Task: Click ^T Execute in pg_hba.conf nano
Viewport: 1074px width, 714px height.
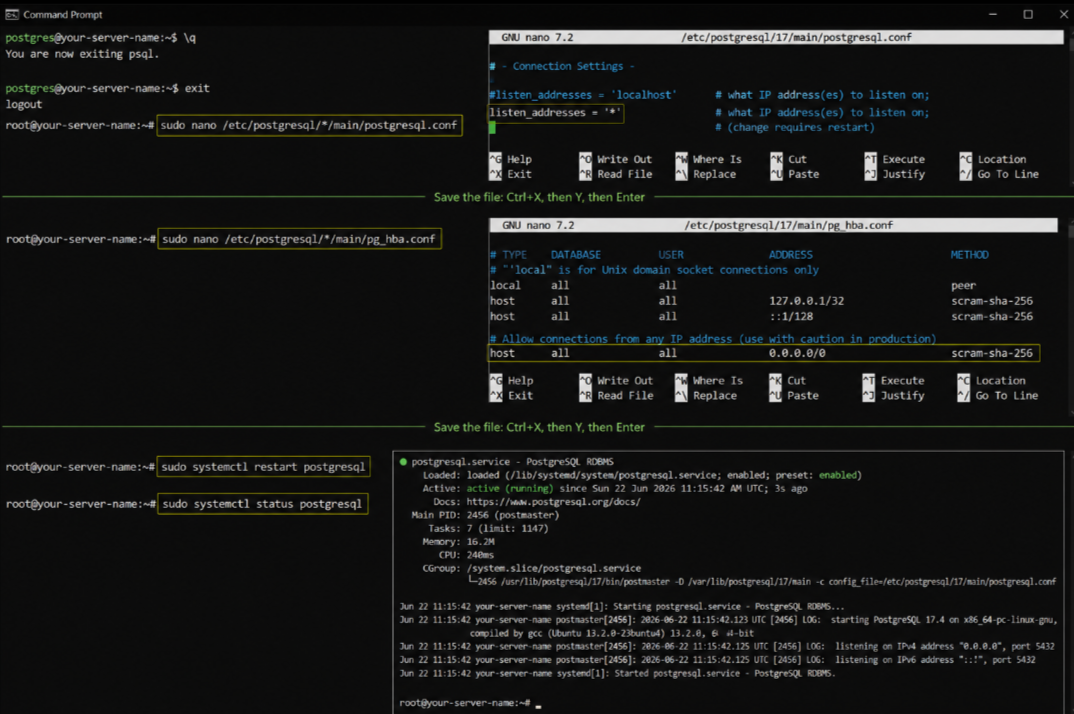Action: click(893, 380)
